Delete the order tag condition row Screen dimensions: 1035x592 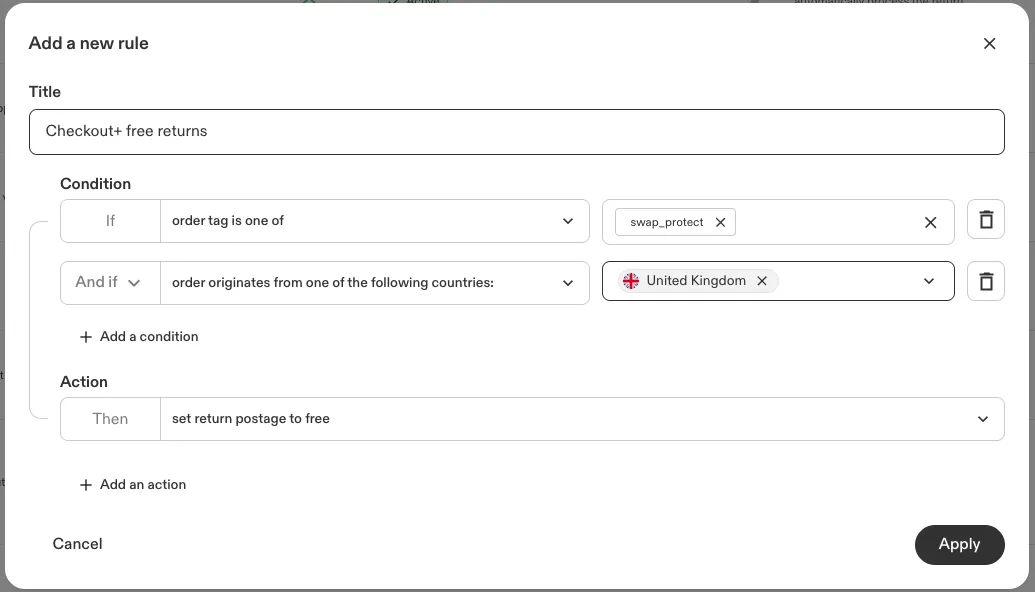point(985,219)
